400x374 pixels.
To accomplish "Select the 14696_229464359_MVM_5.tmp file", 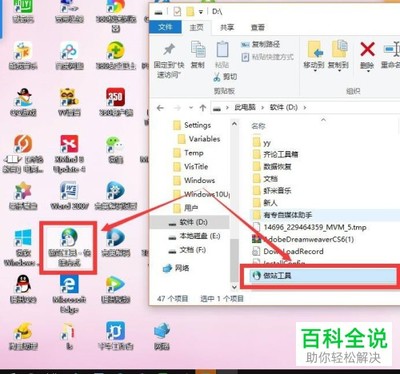I will (310, 227).
